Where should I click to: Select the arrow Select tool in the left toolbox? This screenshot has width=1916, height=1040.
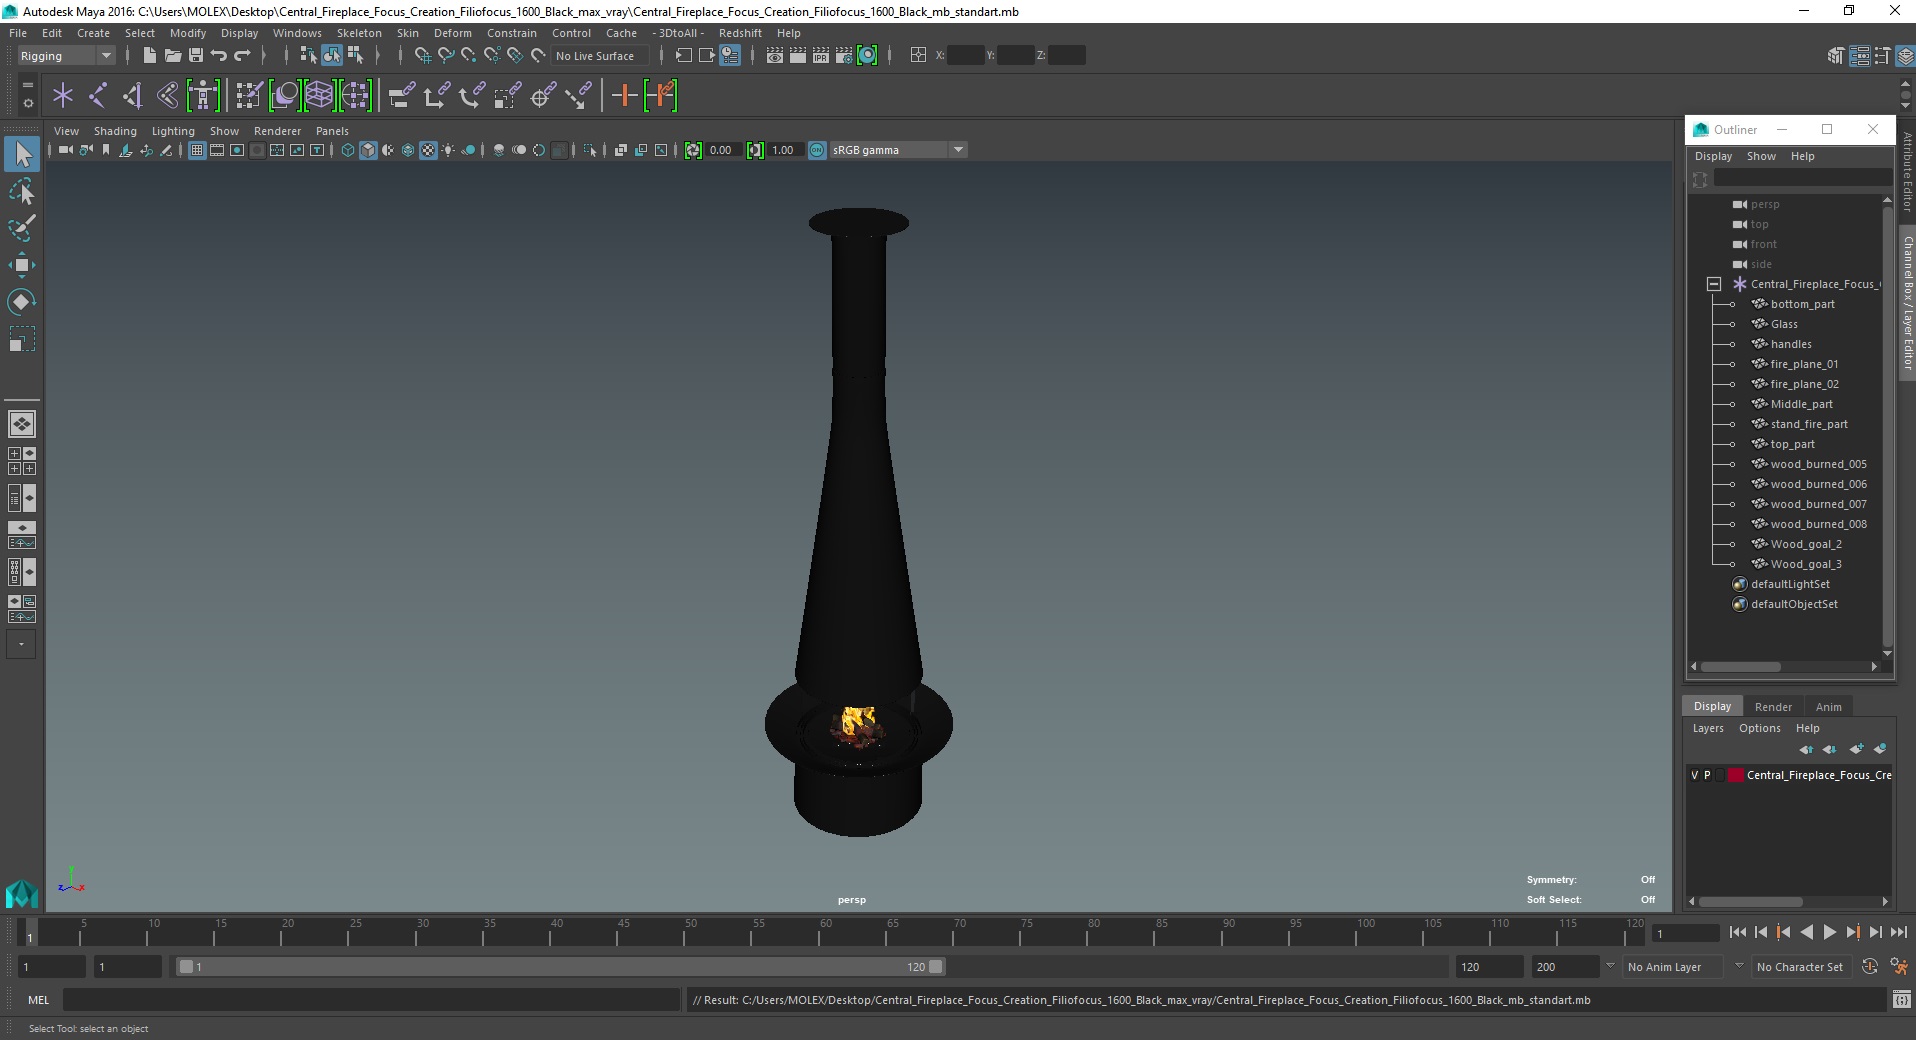click(22, 154)
